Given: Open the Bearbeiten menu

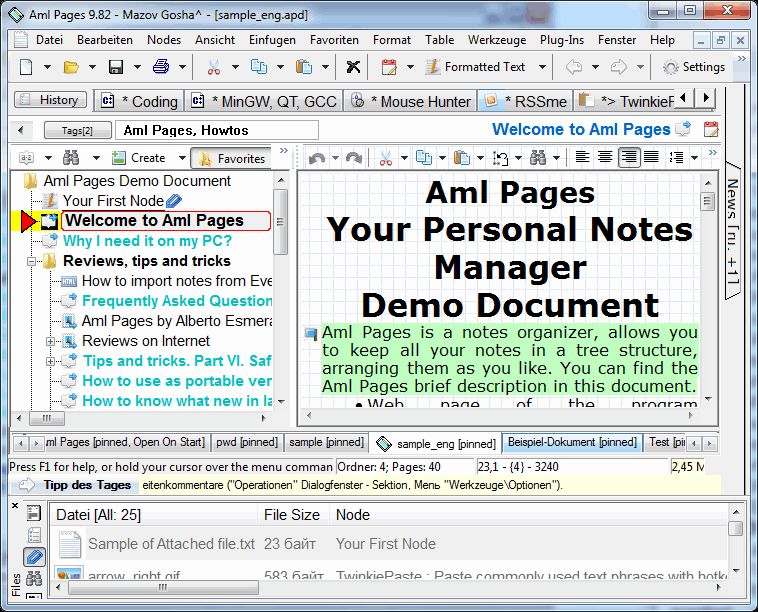Looking at the screenshot, I should (x=105, y=40).
